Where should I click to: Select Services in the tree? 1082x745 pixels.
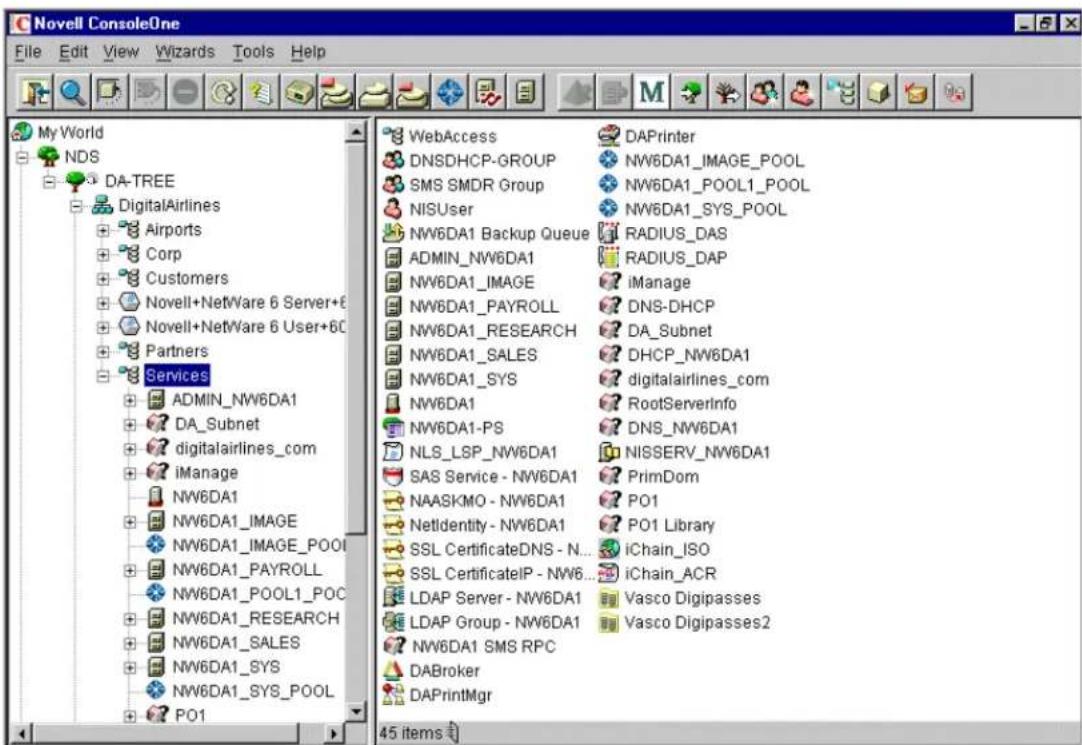[x=177, y=375]
